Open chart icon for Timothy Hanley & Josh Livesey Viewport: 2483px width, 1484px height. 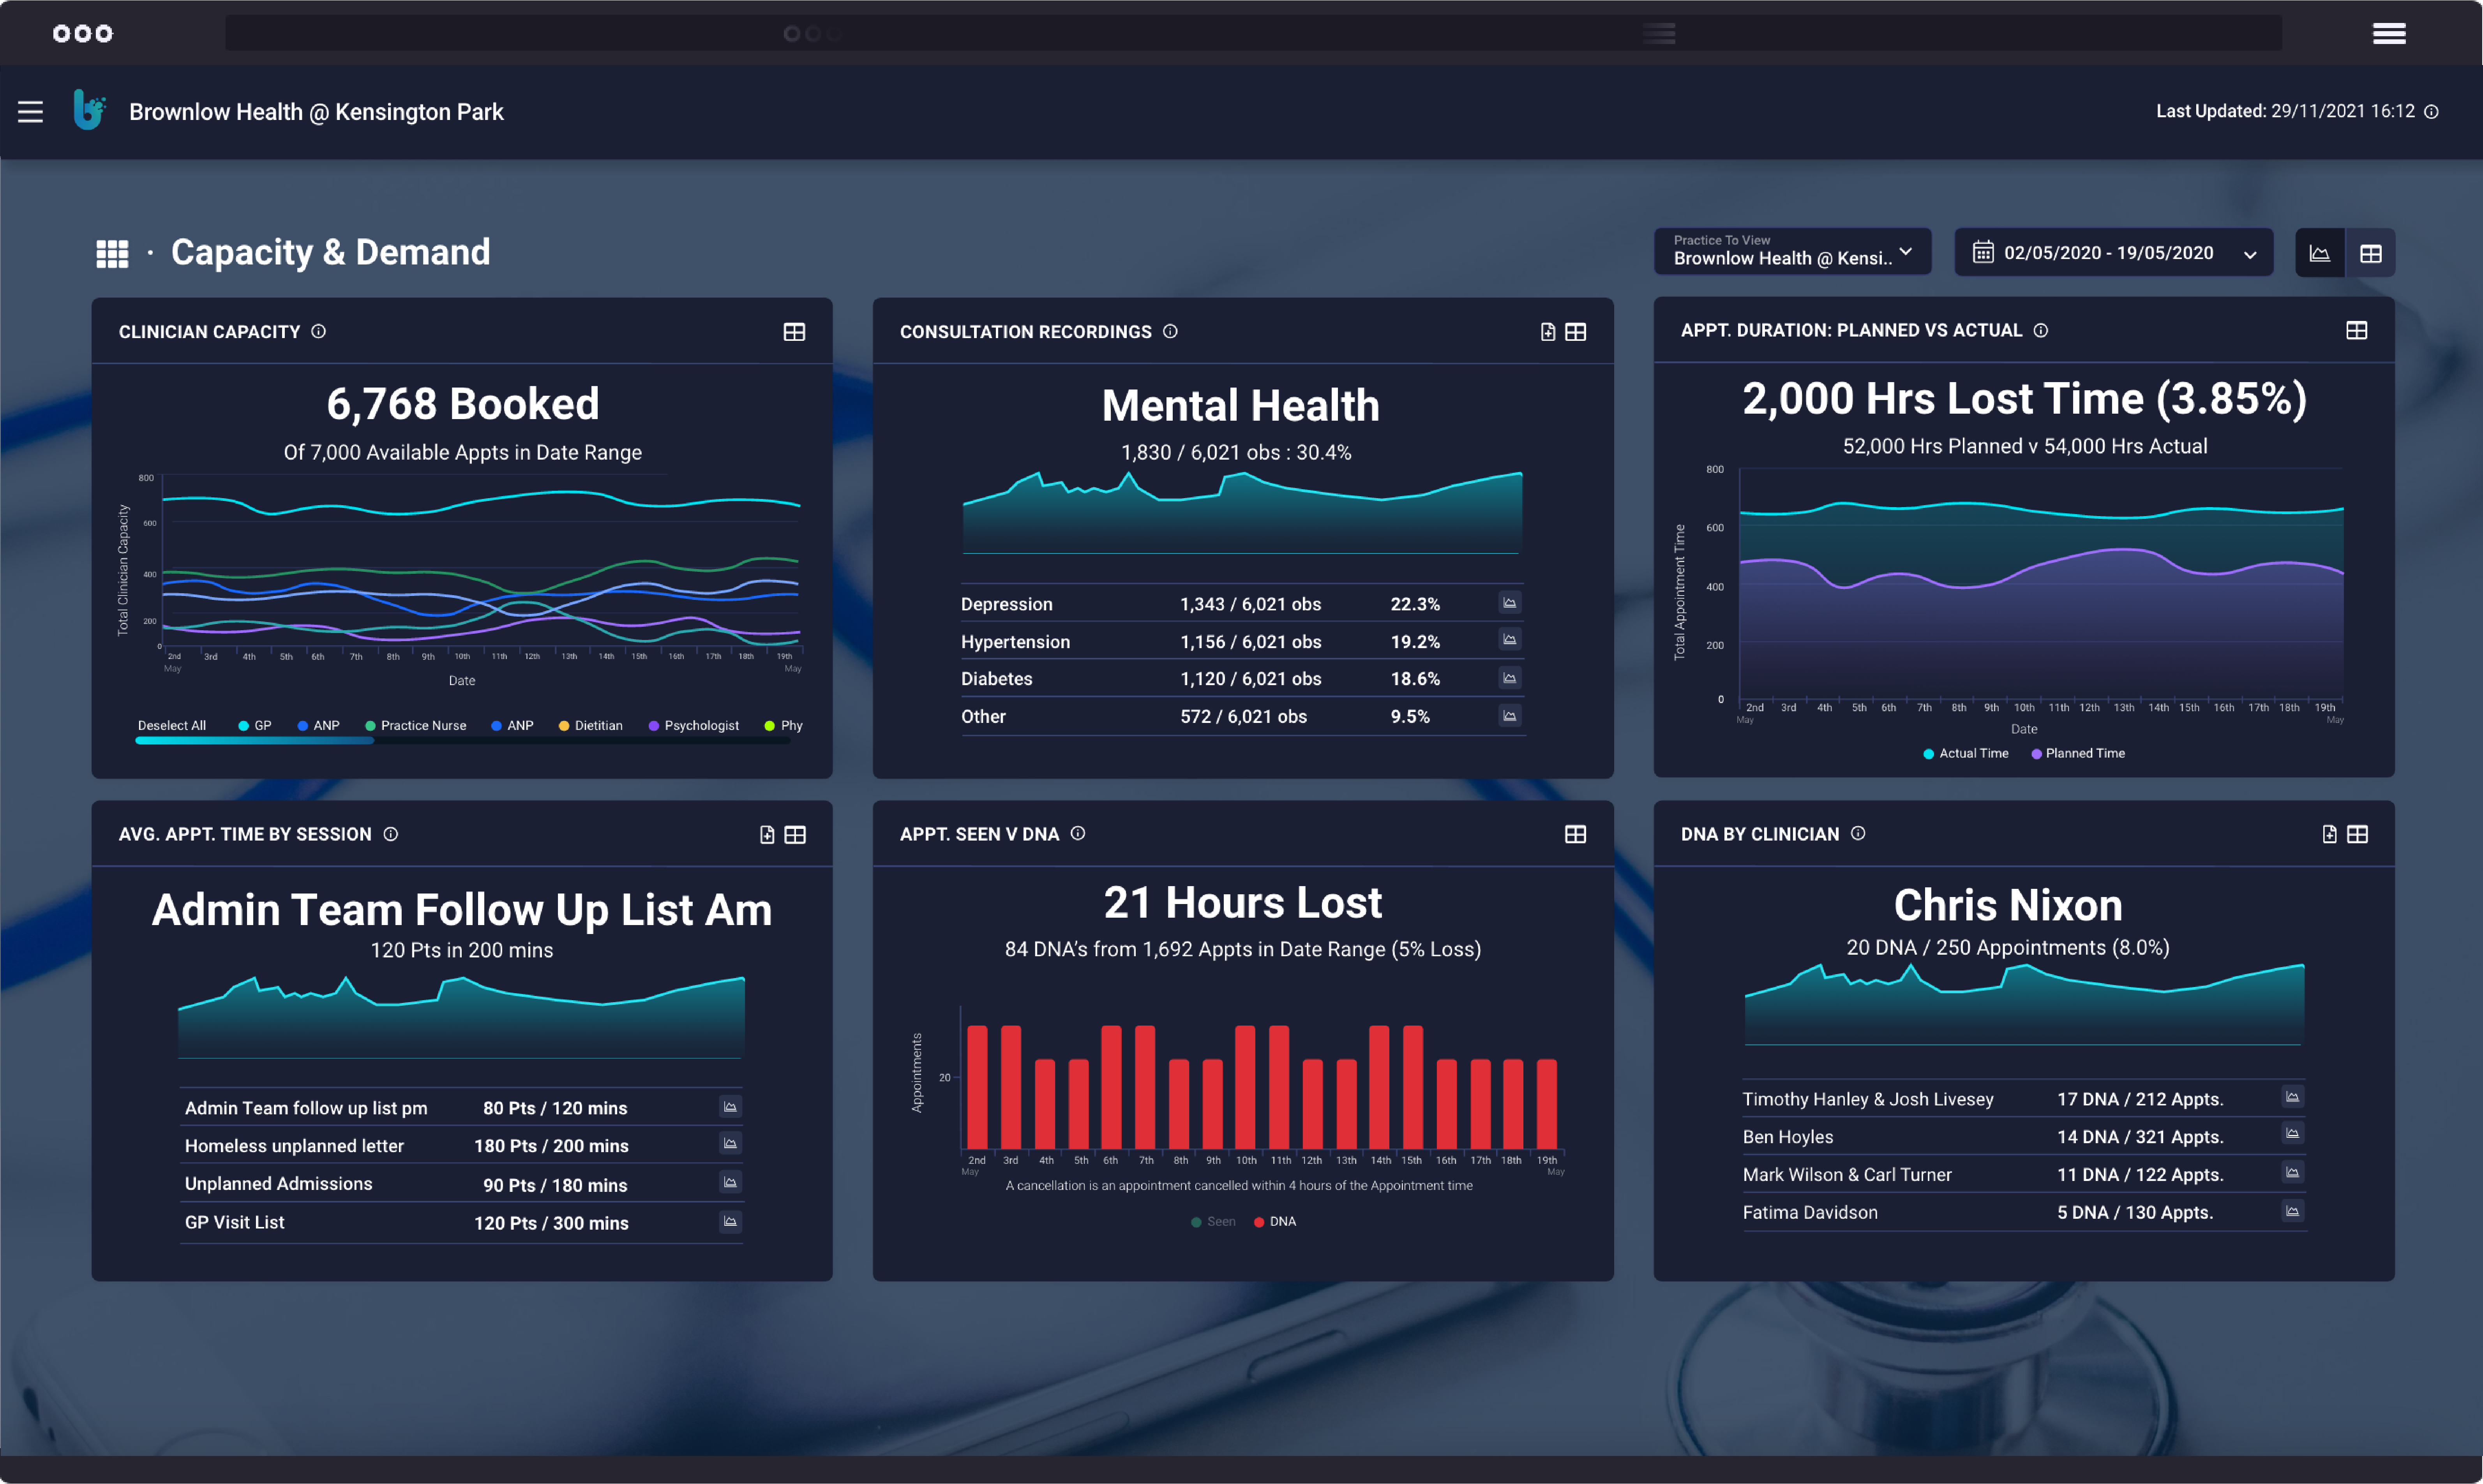pos(2292,1097)
